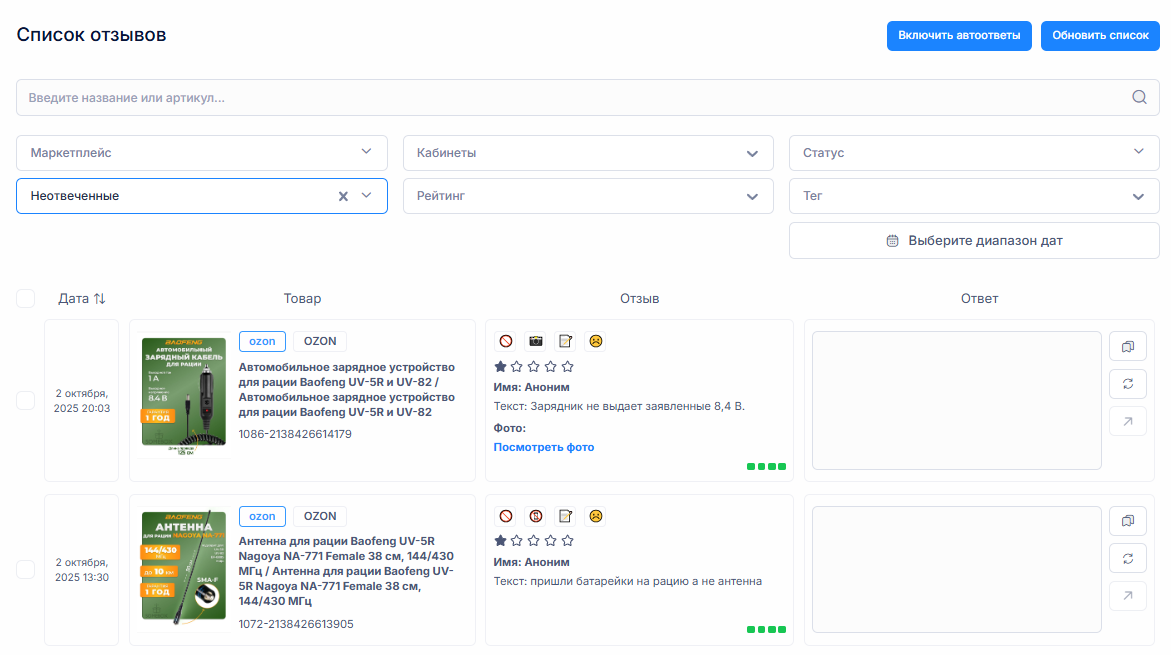Open the Маркетплейс dropdown
Image resolution: width=1171 pixels, height=655 pixels.
[x=202, y=153]
